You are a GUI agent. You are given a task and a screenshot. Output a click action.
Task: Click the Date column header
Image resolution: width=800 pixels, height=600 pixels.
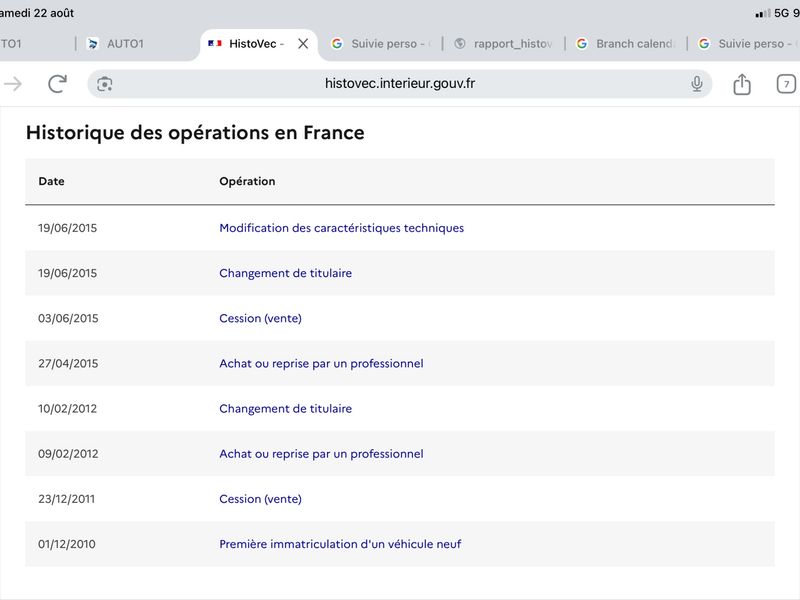(x=51, y=181)
